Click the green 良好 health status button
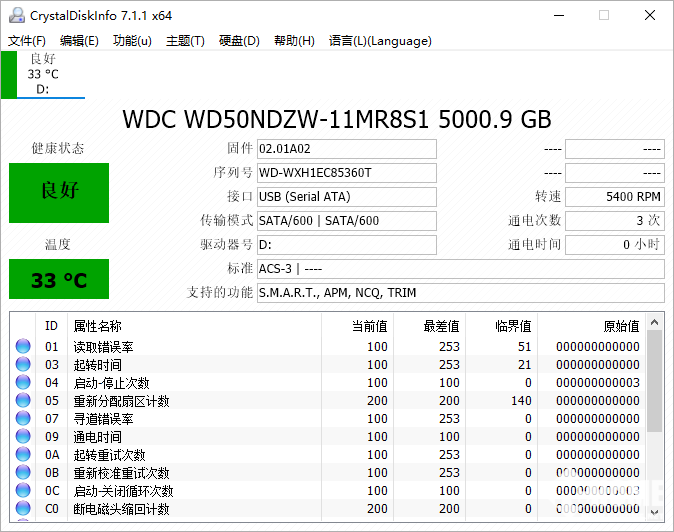The image size is (674, 532). [59, 192]
